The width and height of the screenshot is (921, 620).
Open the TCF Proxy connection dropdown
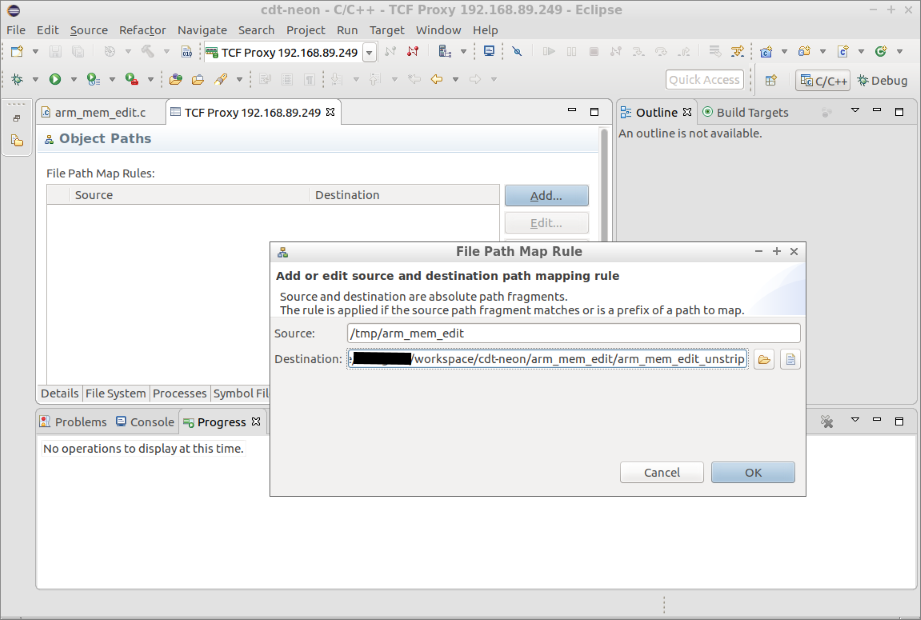(x=369, y=52)
